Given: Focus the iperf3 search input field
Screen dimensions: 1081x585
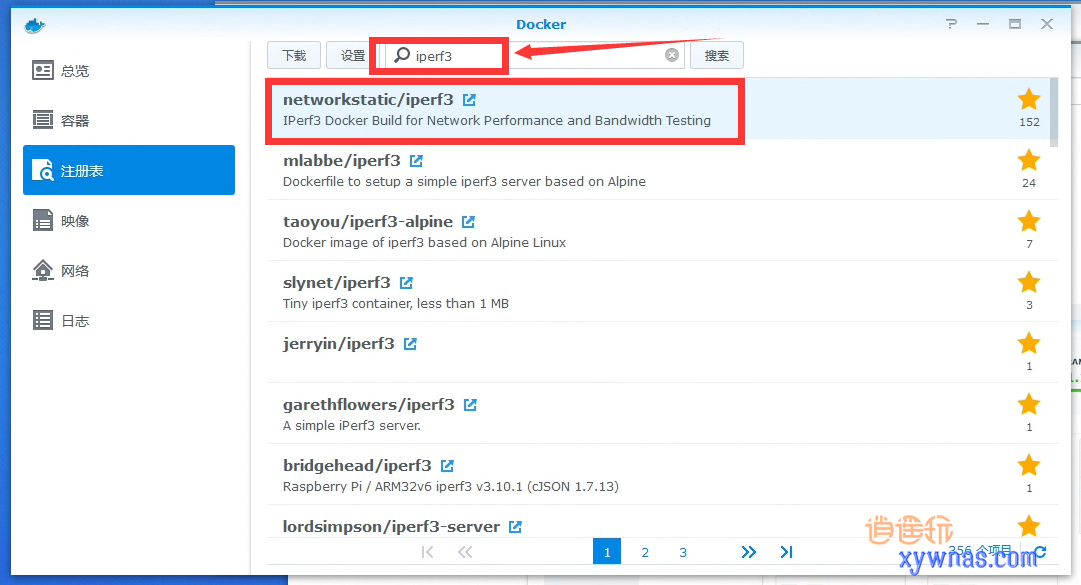Looking at the screenshot, I should point(534,55).
